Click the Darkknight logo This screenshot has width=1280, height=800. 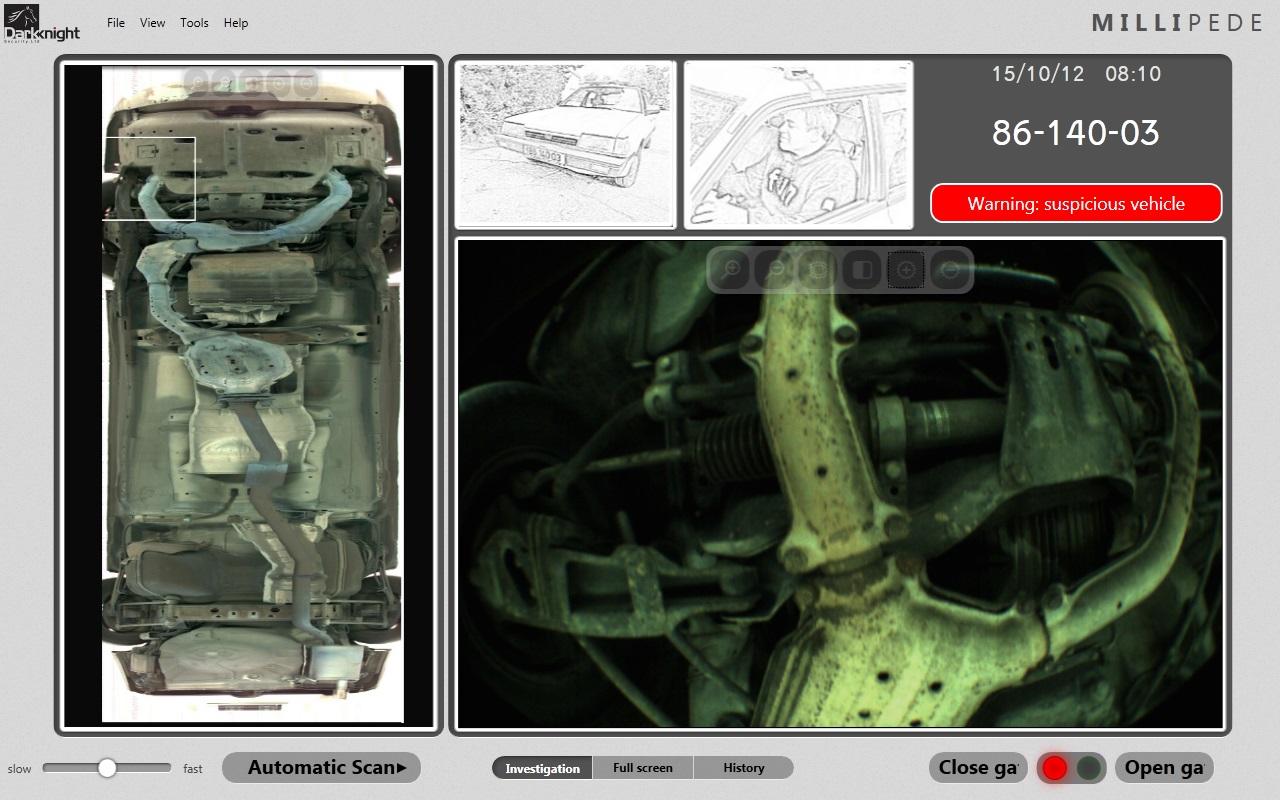point(41,24)
